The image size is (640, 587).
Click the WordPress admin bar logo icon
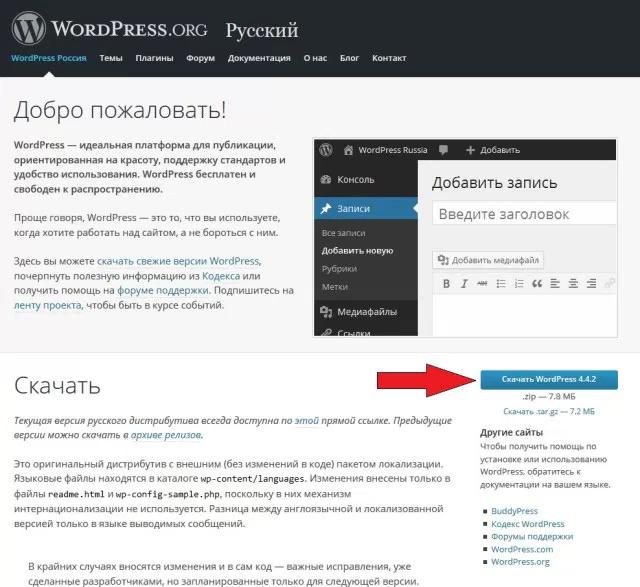click(x=326, y=150)
